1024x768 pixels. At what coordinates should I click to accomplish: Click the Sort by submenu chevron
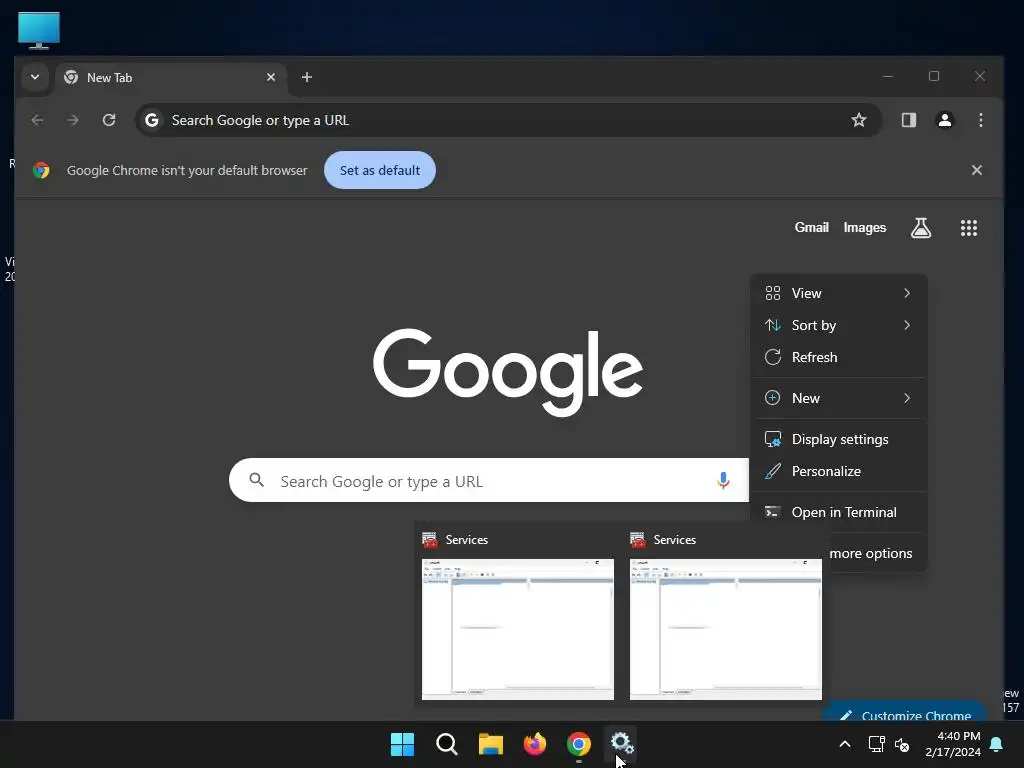point(907,325)
